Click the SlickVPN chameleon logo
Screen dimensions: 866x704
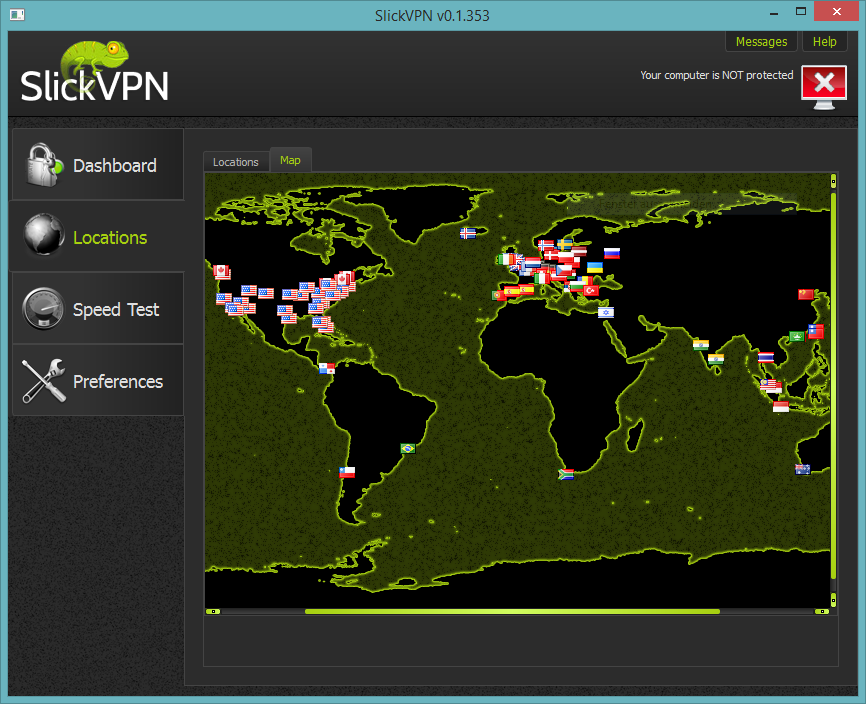pos(94,73)
